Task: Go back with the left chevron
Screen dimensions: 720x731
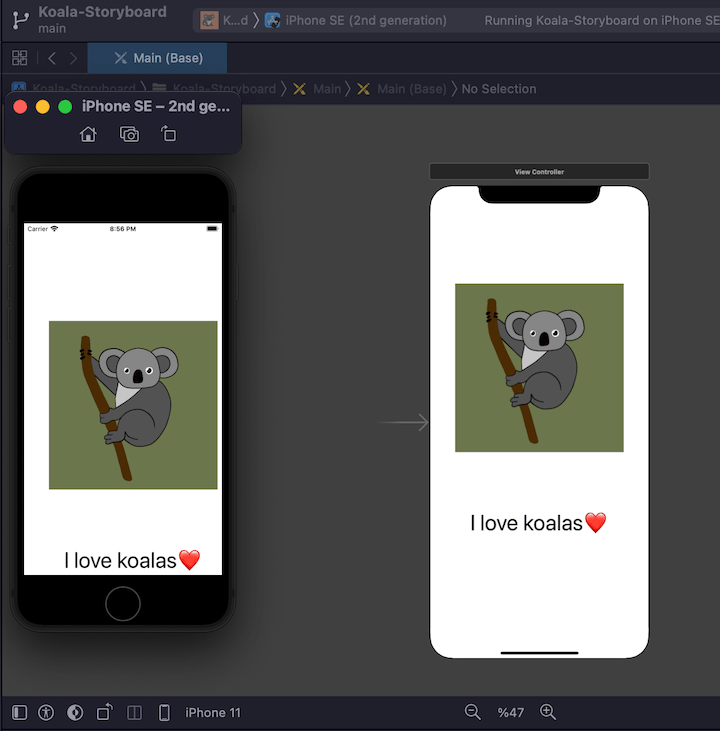Action: click(x=52, y=58)
